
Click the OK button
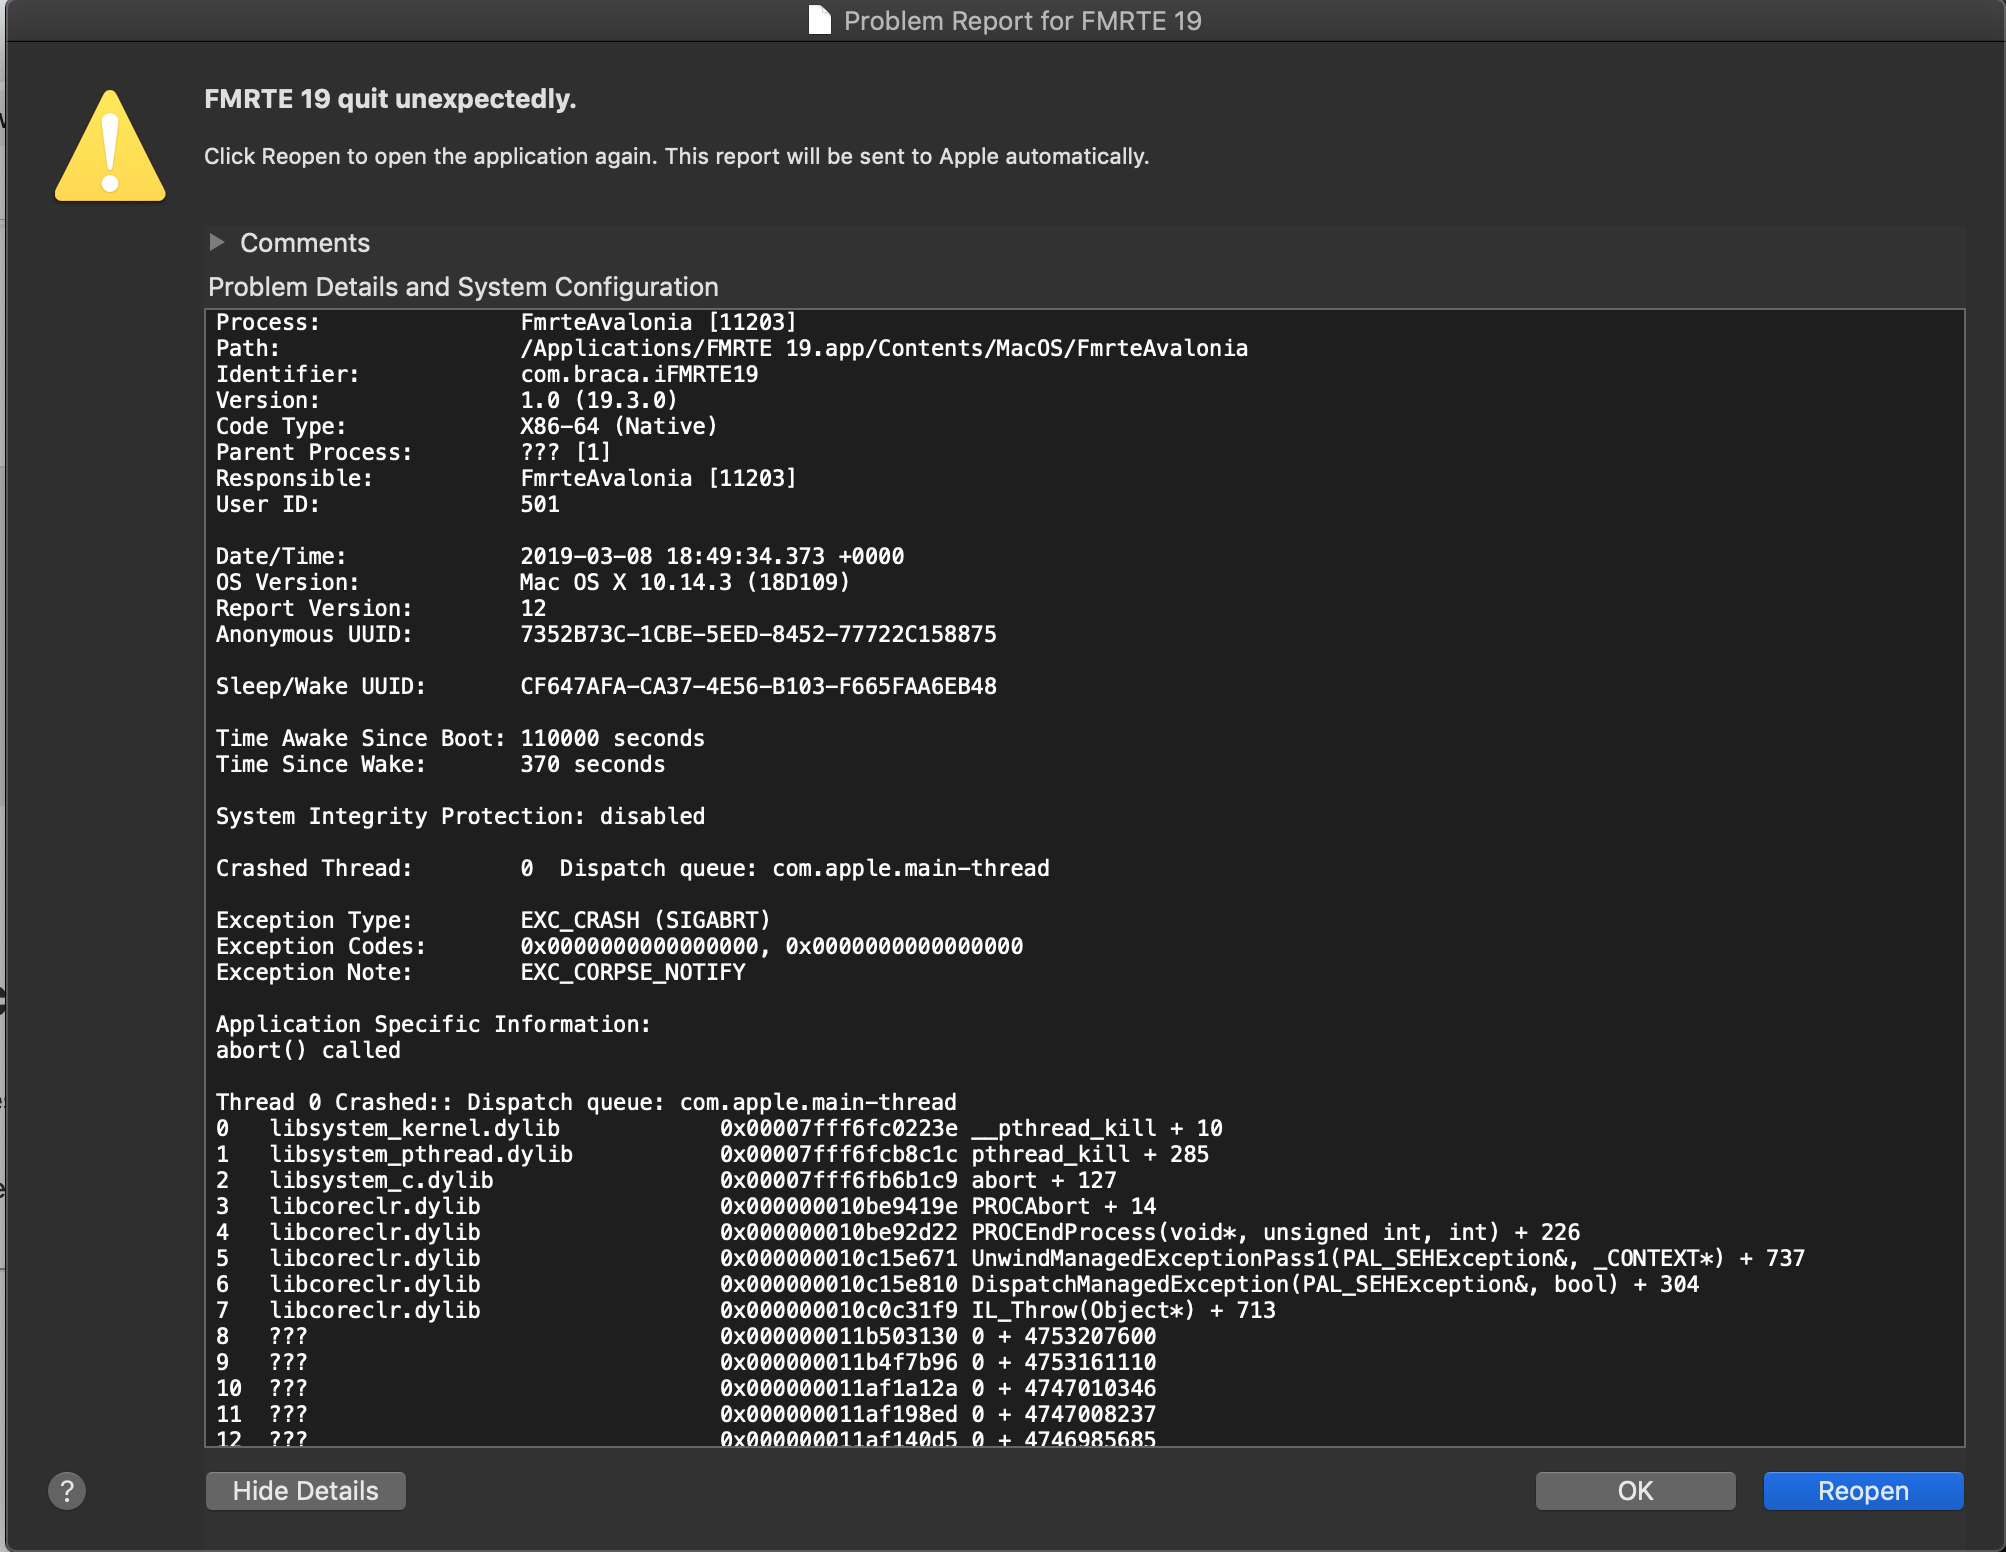point(1635,1491)
